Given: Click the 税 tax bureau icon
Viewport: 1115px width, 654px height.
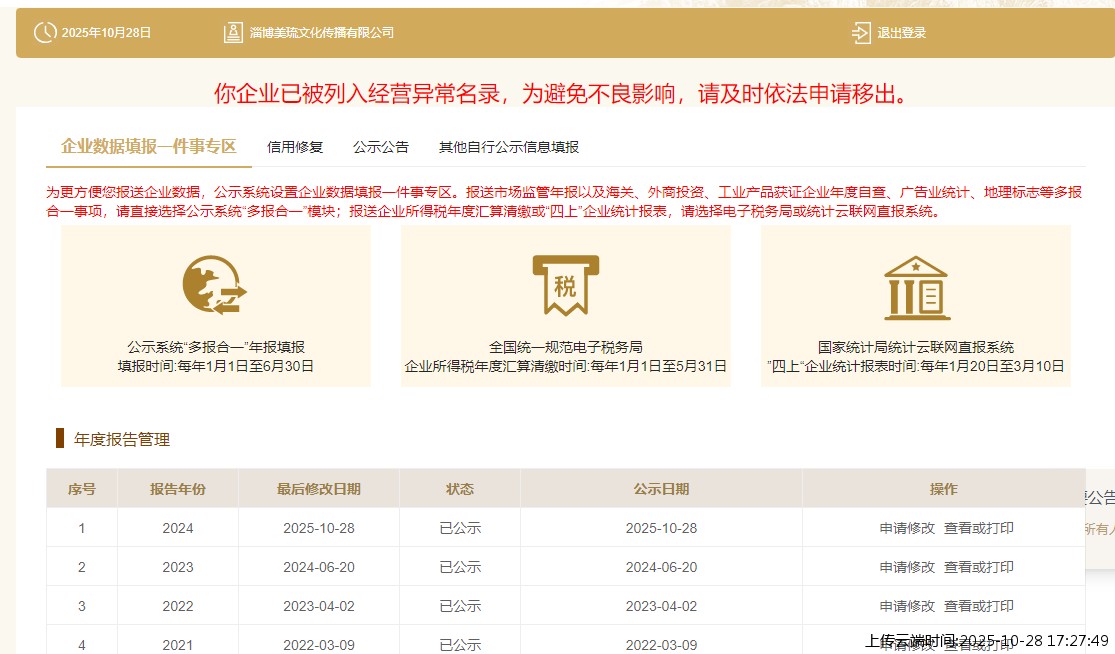Looking at the screenshot, I should click(565, 284).
